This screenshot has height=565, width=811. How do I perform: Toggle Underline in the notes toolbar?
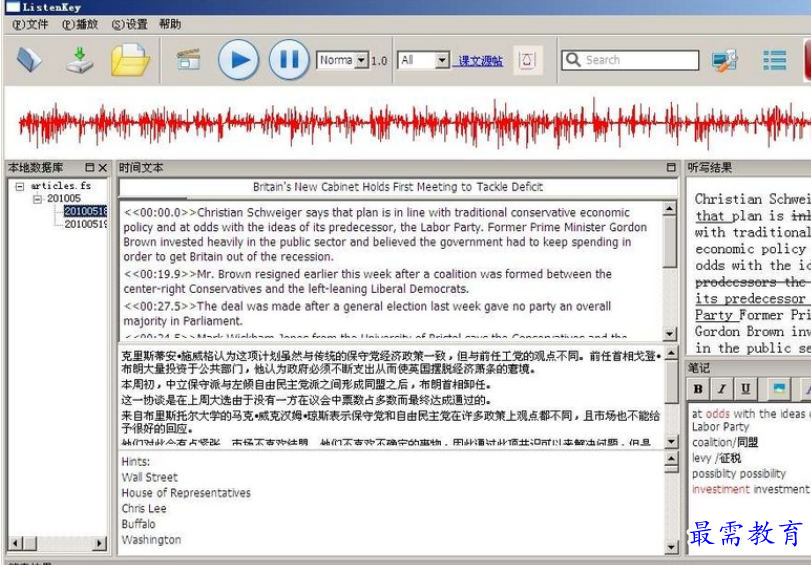[745, 389]
